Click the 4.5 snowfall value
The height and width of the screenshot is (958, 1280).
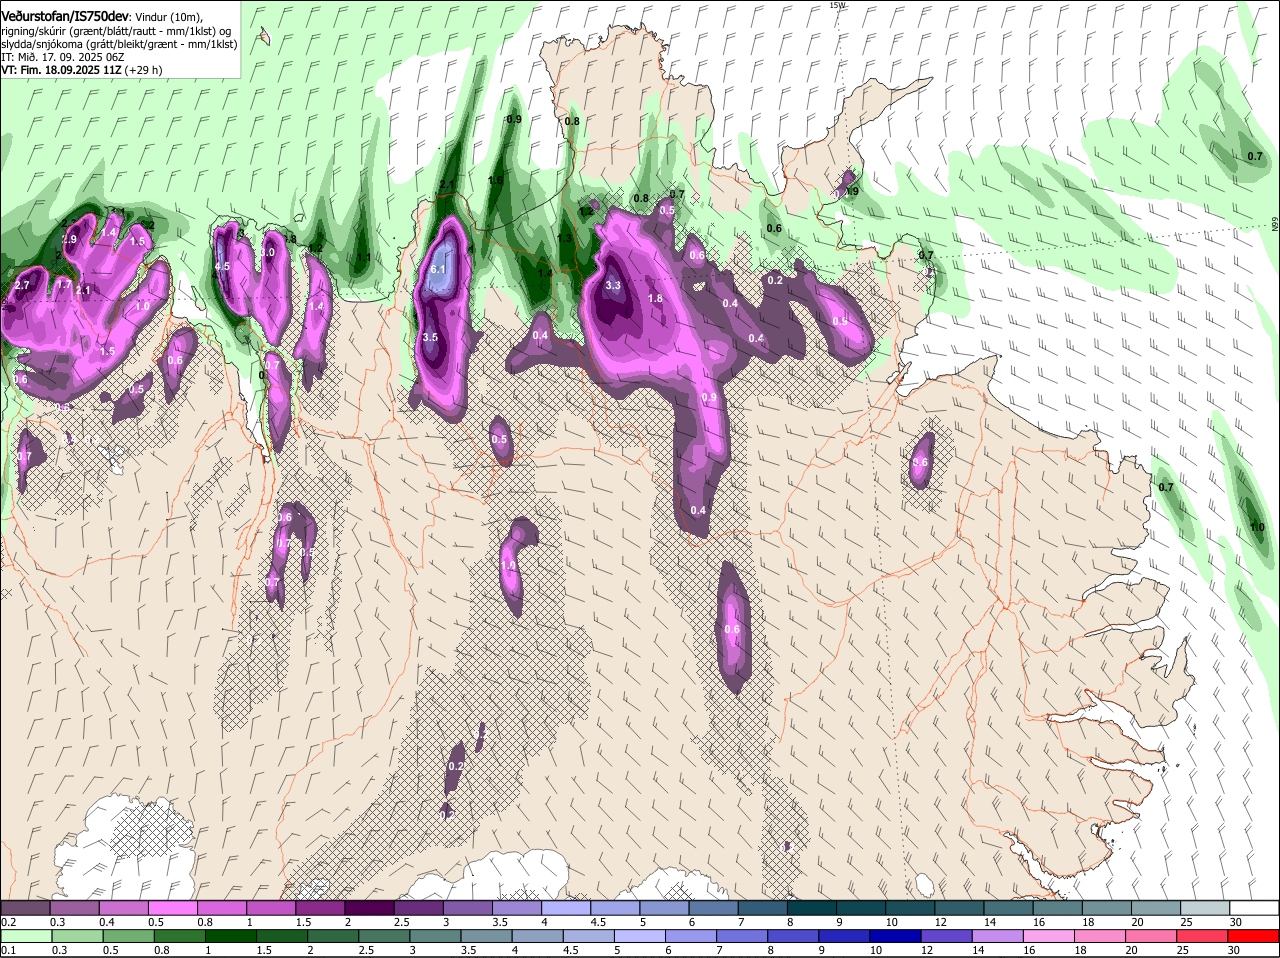click(222, 266)
